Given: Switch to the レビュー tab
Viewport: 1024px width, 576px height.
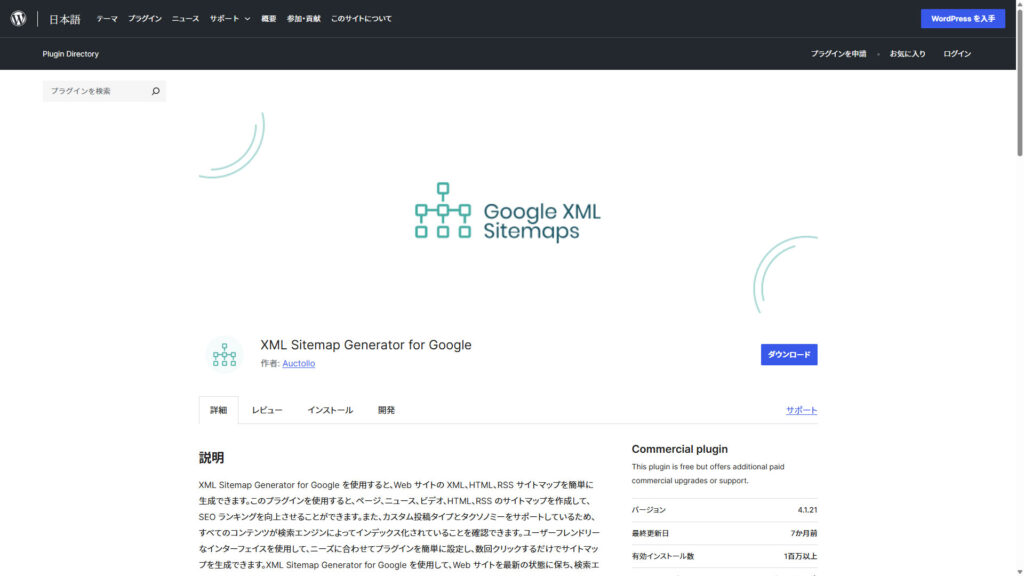Looking at the screenshot, I should [267, 410].
